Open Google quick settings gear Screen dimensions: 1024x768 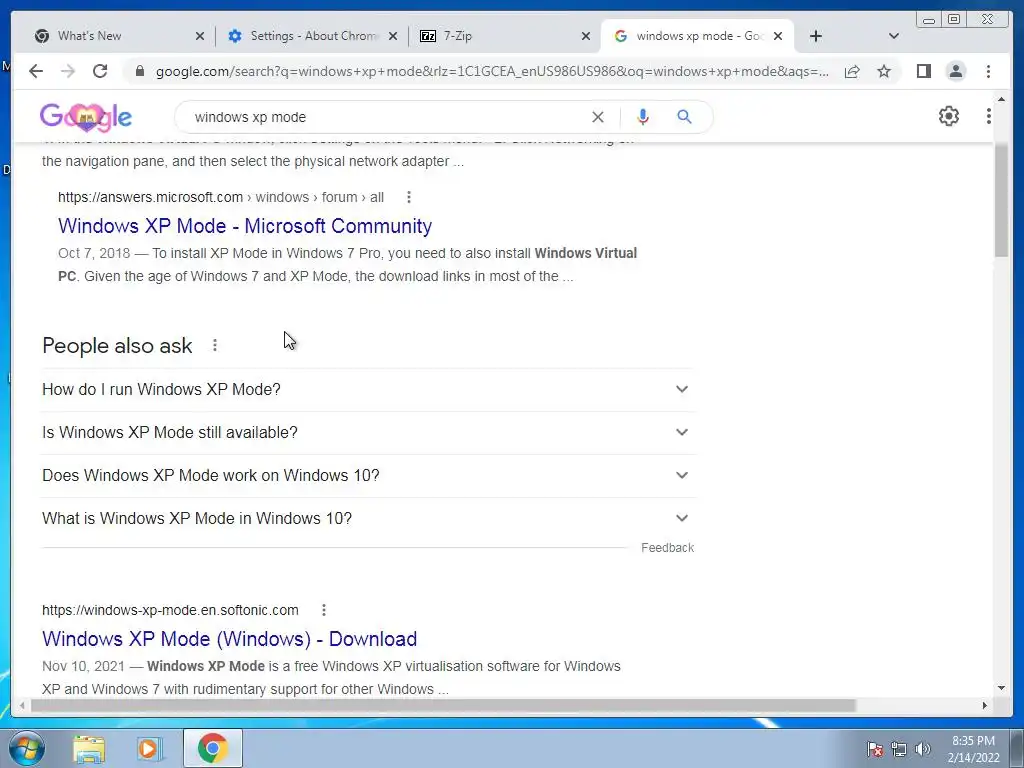coord(948,116)
